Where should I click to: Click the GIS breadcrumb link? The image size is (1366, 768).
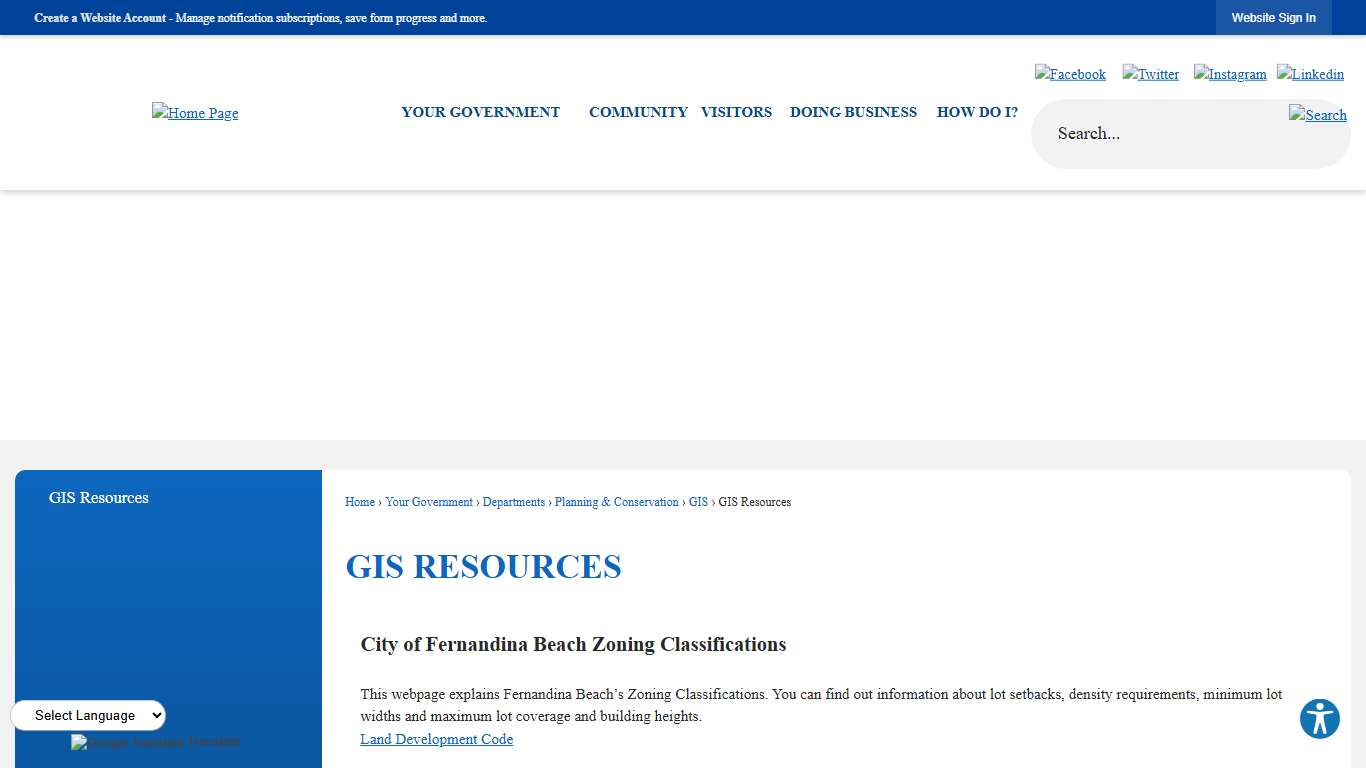pos(698,501)
